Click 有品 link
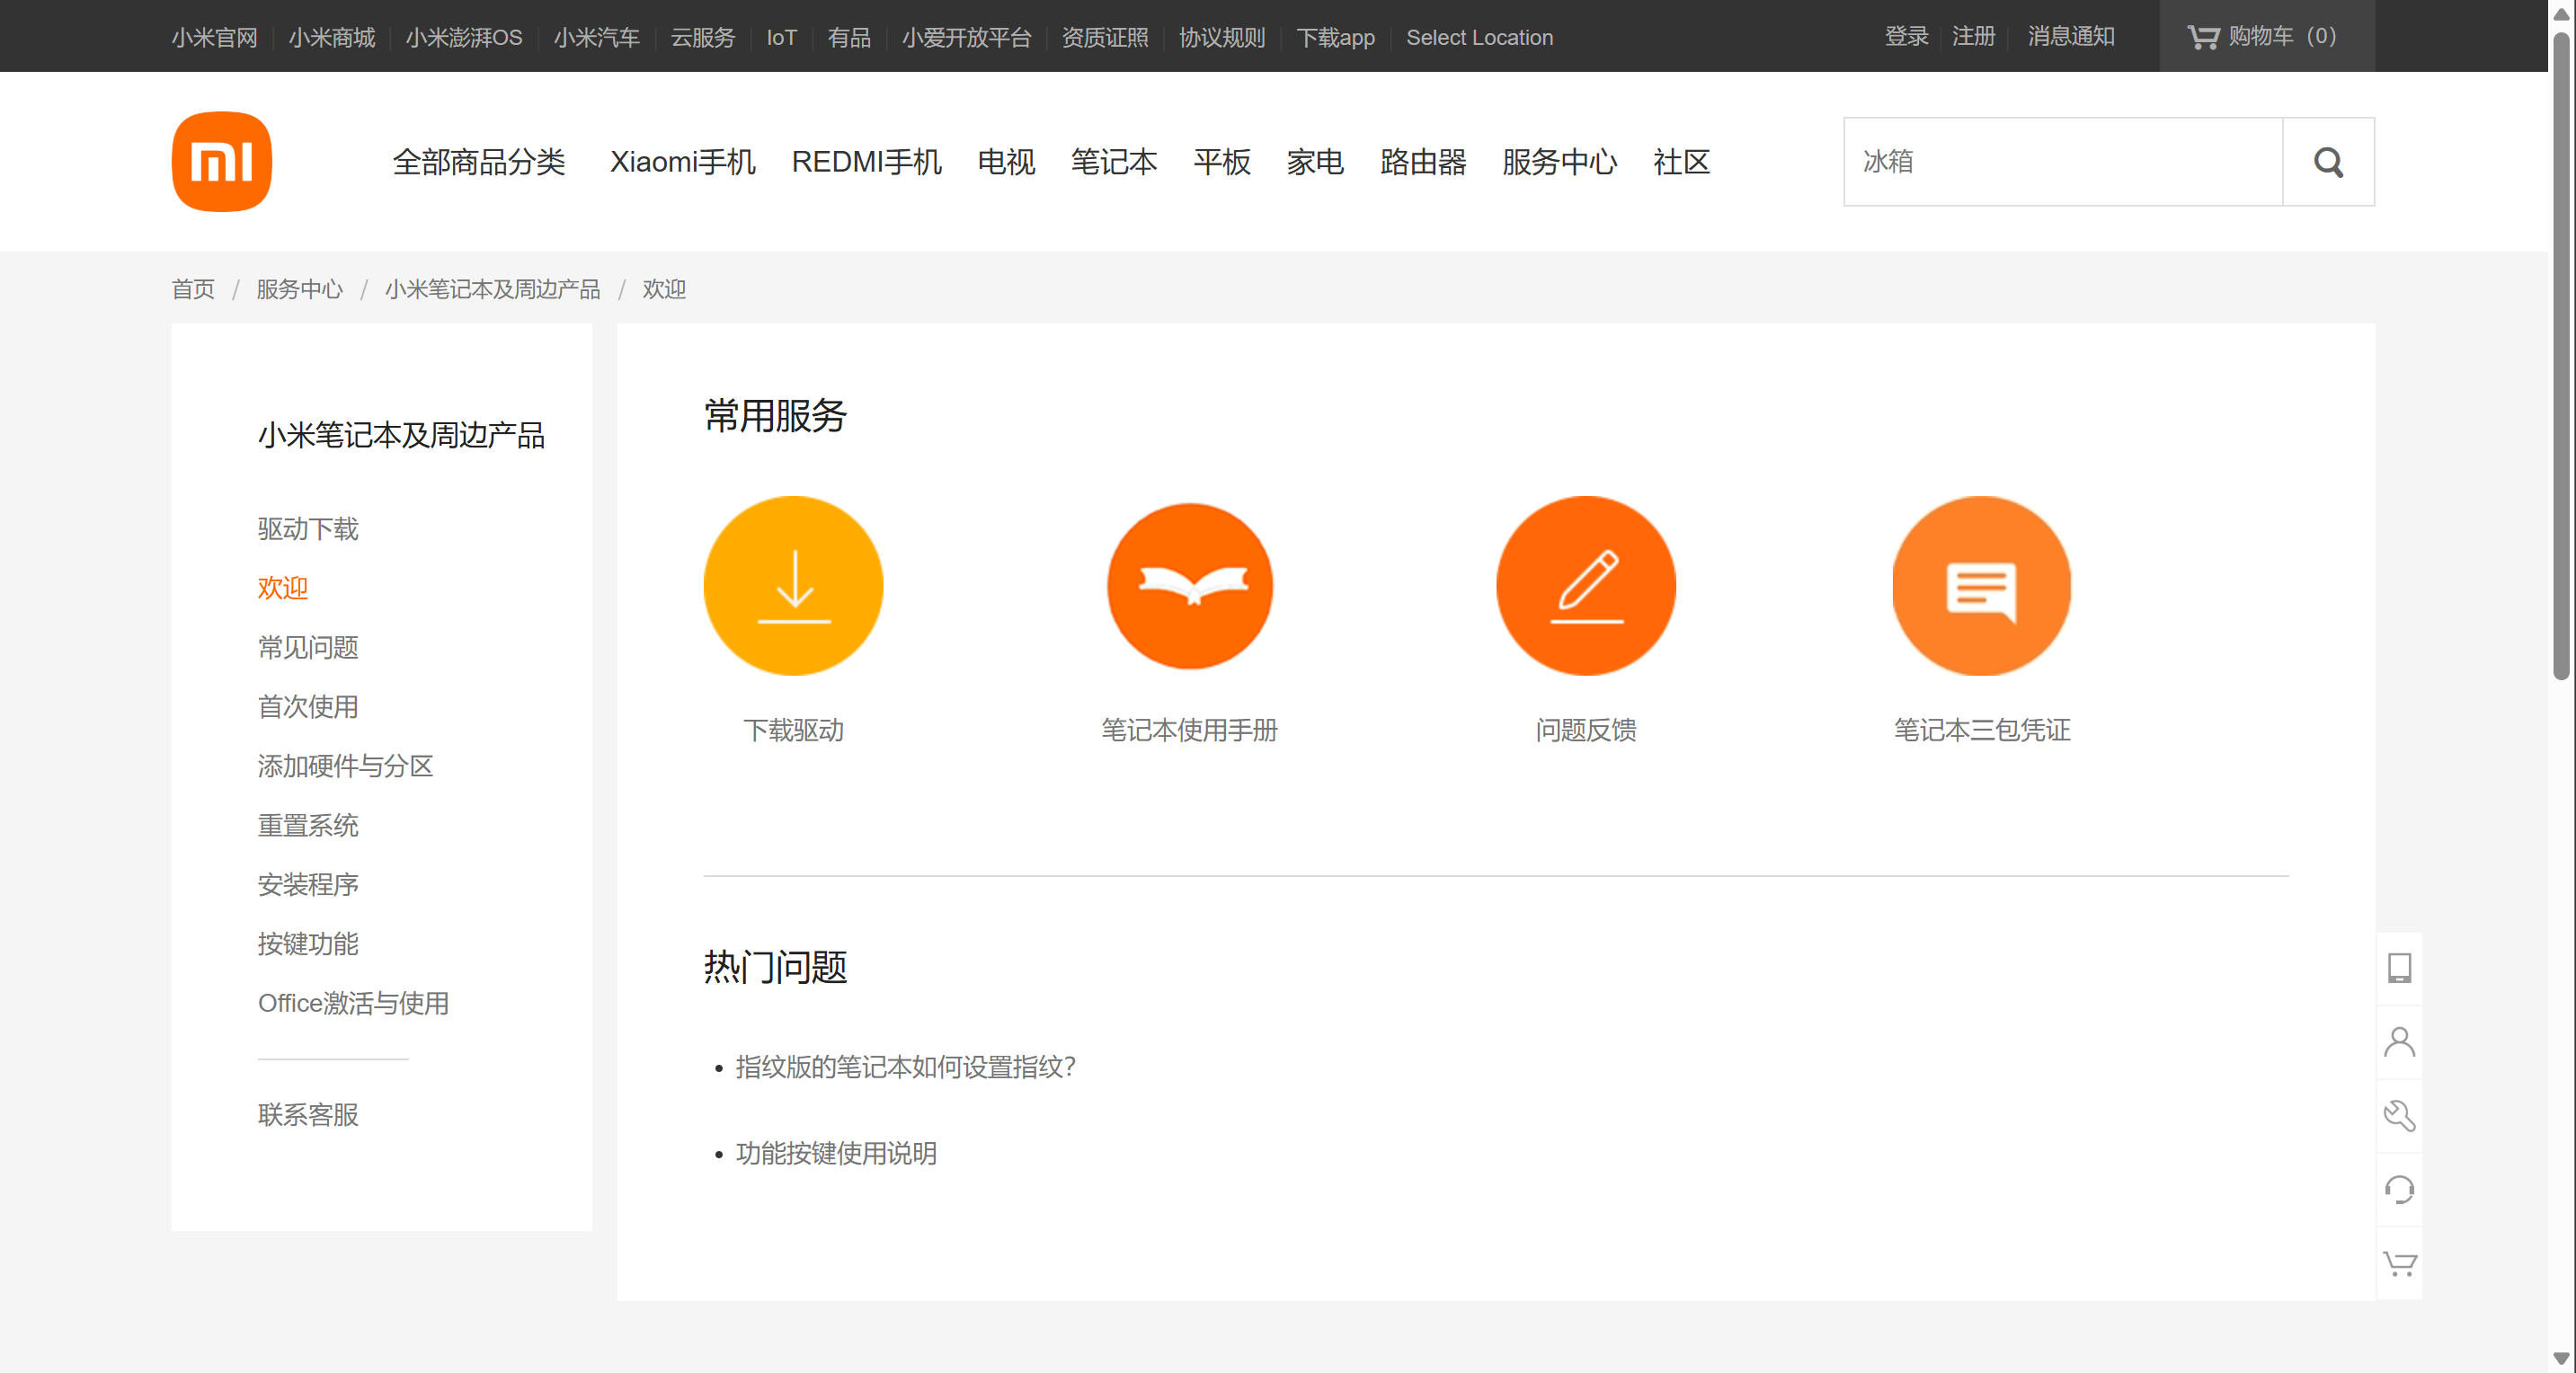This screenshot has width=2576, height=1373. pos(849,37)
